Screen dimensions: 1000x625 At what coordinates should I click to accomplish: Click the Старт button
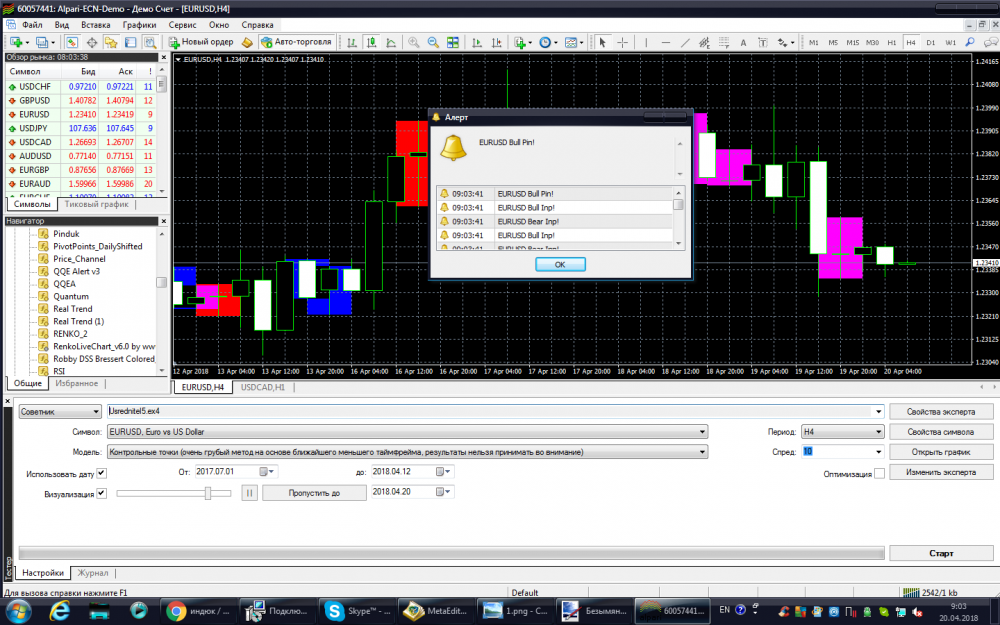941,553
